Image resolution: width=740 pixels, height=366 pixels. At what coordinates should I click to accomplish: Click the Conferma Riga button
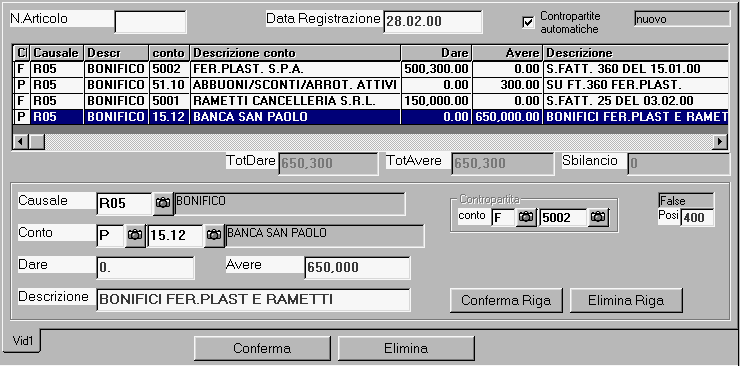click(506, 300)
